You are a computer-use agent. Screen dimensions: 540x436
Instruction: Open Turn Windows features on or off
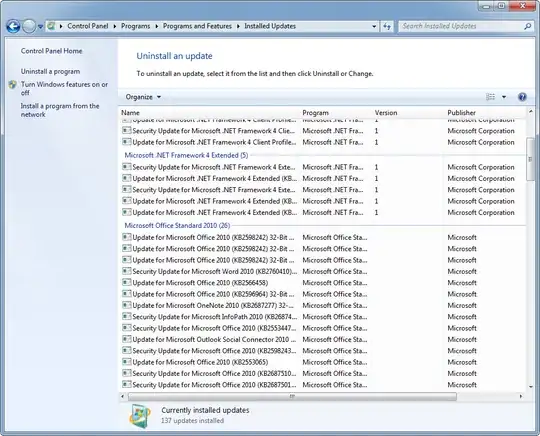[64, 89]
